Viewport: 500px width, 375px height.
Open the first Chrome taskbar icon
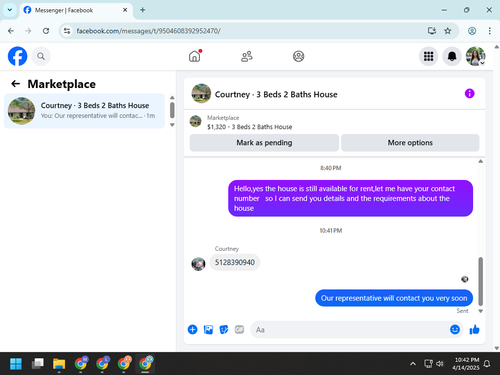point(81,363)
